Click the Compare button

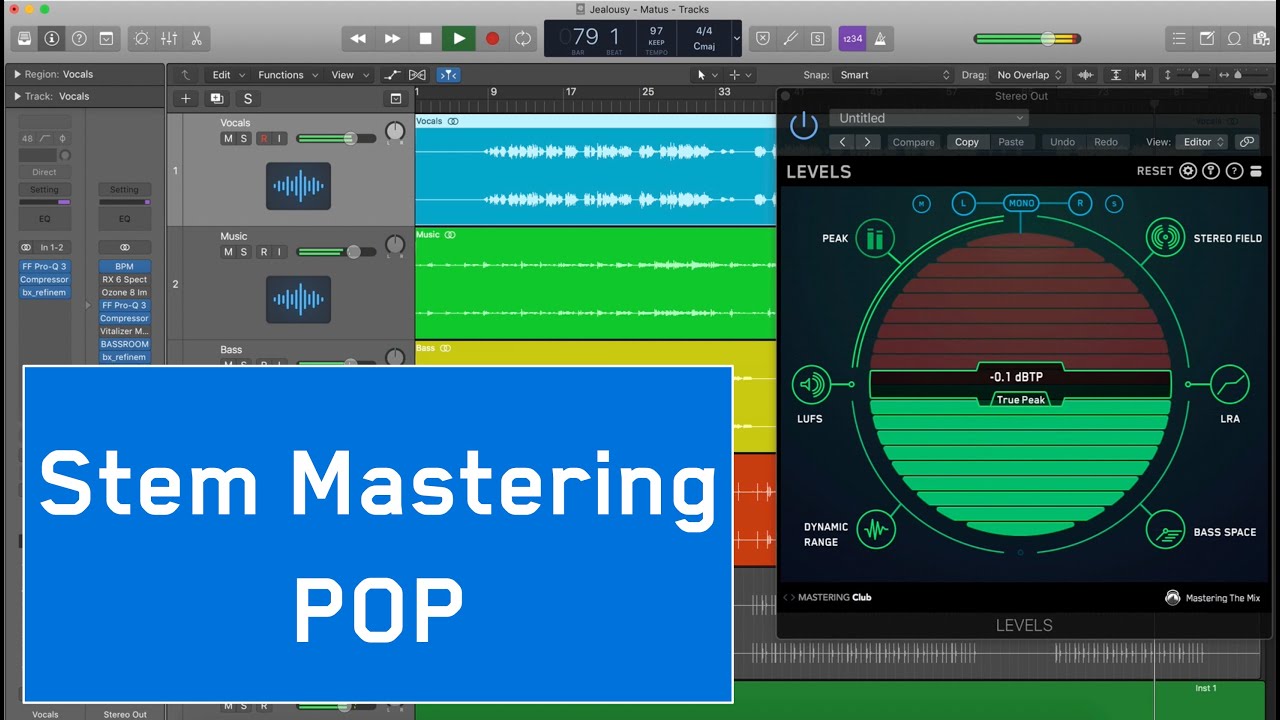pyautogui.click(x=913, y=142)
